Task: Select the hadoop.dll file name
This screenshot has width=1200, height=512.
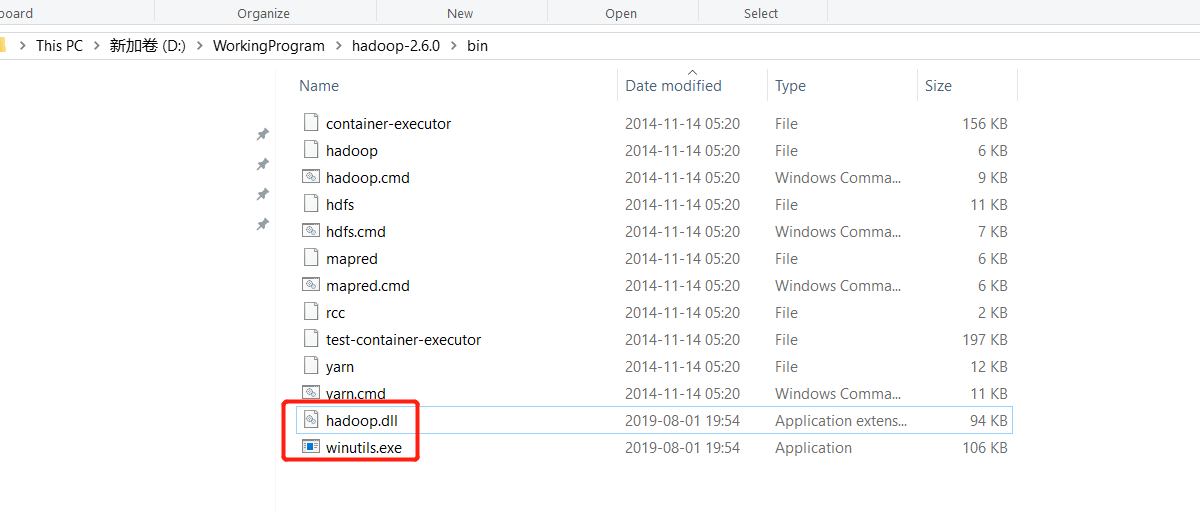Action: click(x=362, y=421)
